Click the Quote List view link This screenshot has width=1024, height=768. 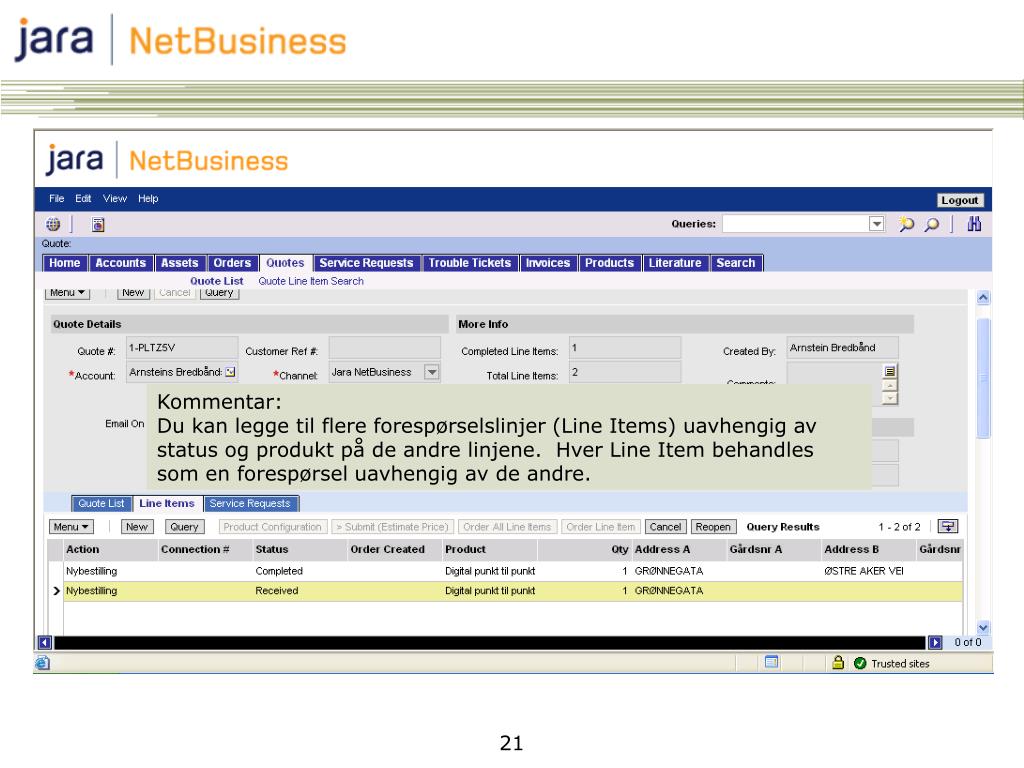(217, 281)
